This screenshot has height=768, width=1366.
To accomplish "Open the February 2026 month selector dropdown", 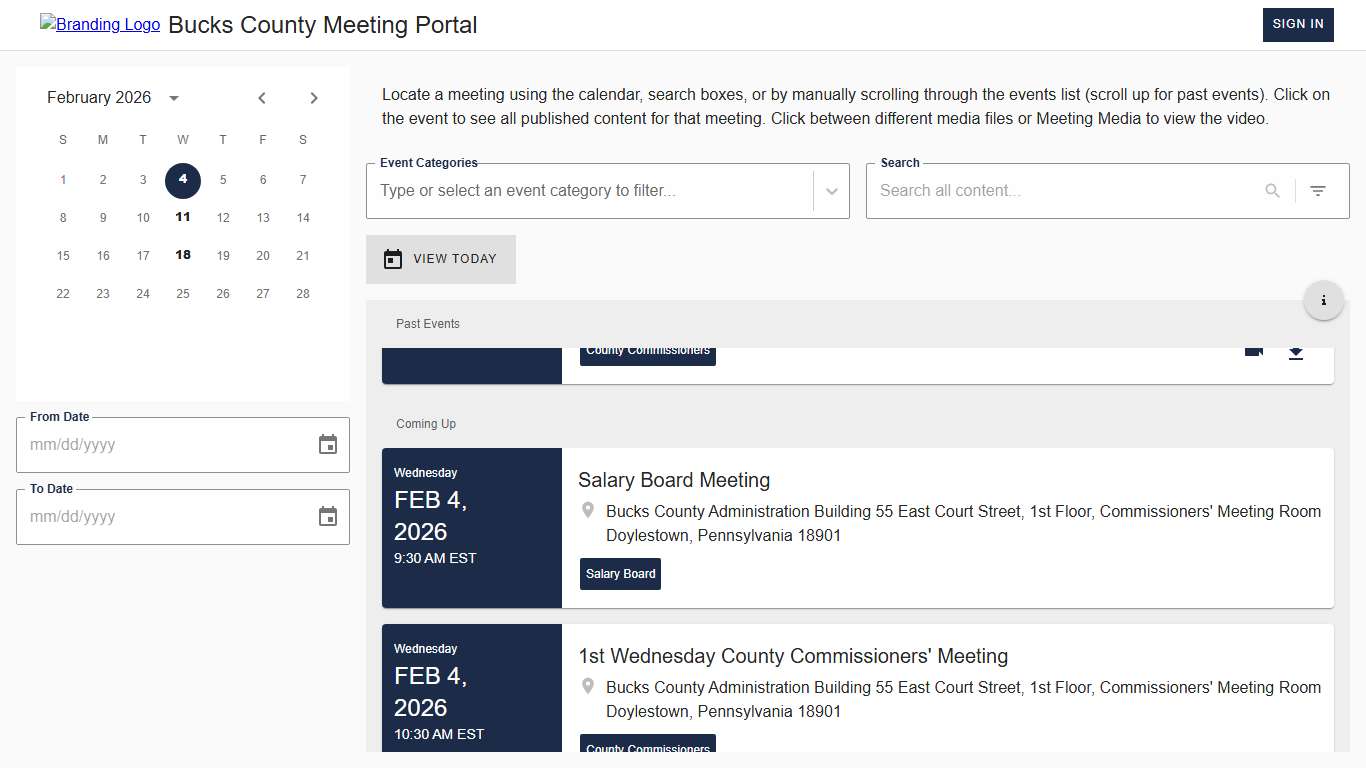I will coord(173,97).
